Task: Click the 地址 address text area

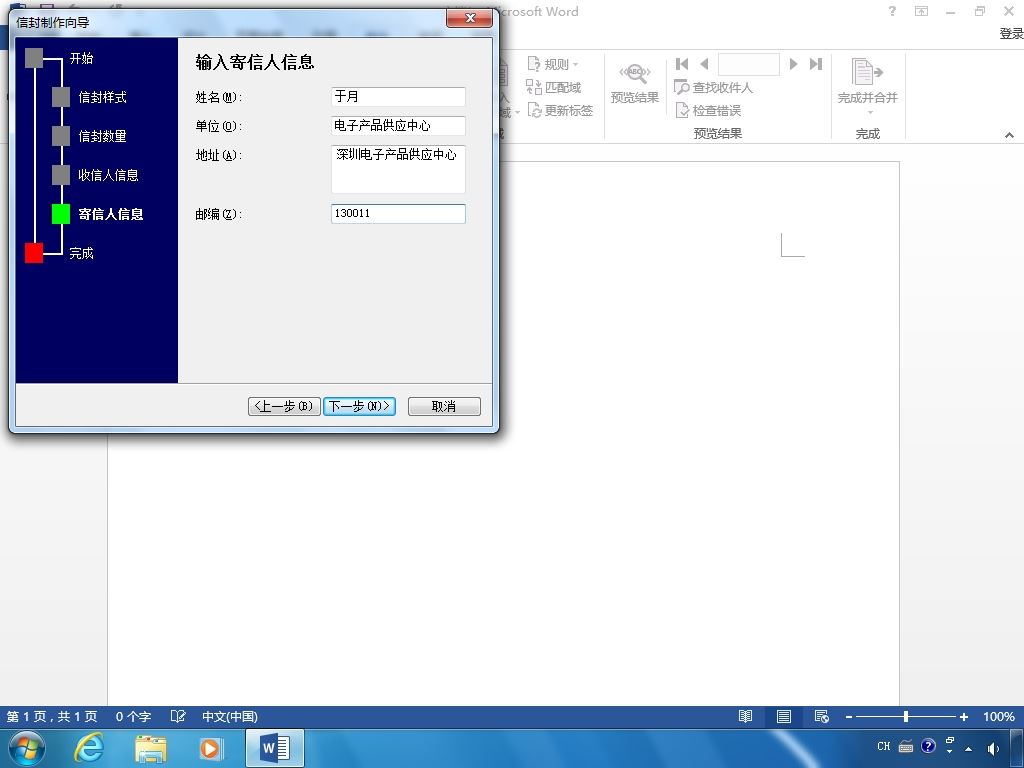Action: pyautogui.click(x=398, y=169)
